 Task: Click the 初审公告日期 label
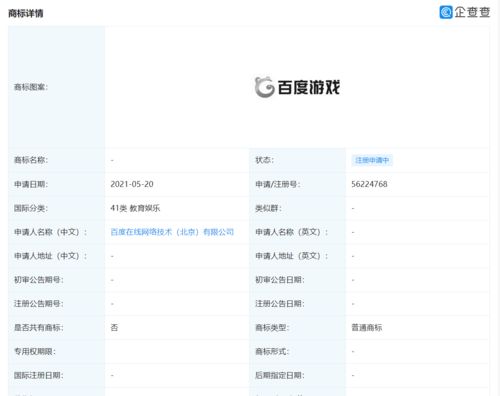coord(280,280)
